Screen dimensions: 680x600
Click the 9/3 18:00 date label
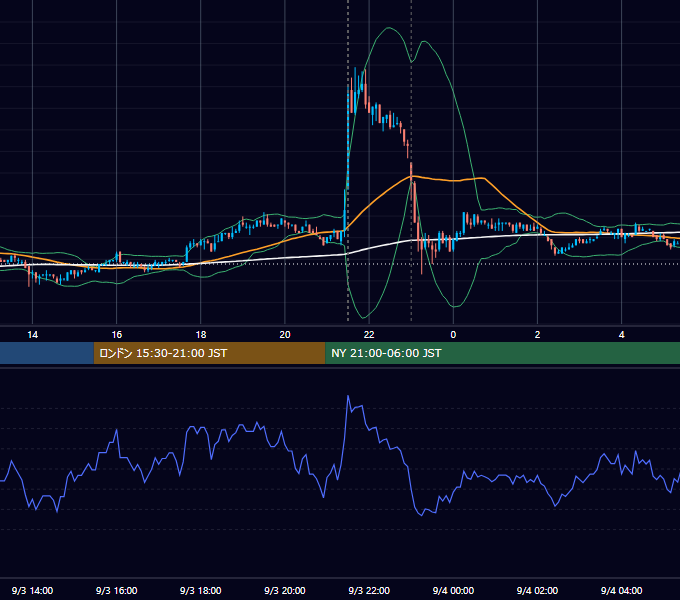(x=201, y=590)
